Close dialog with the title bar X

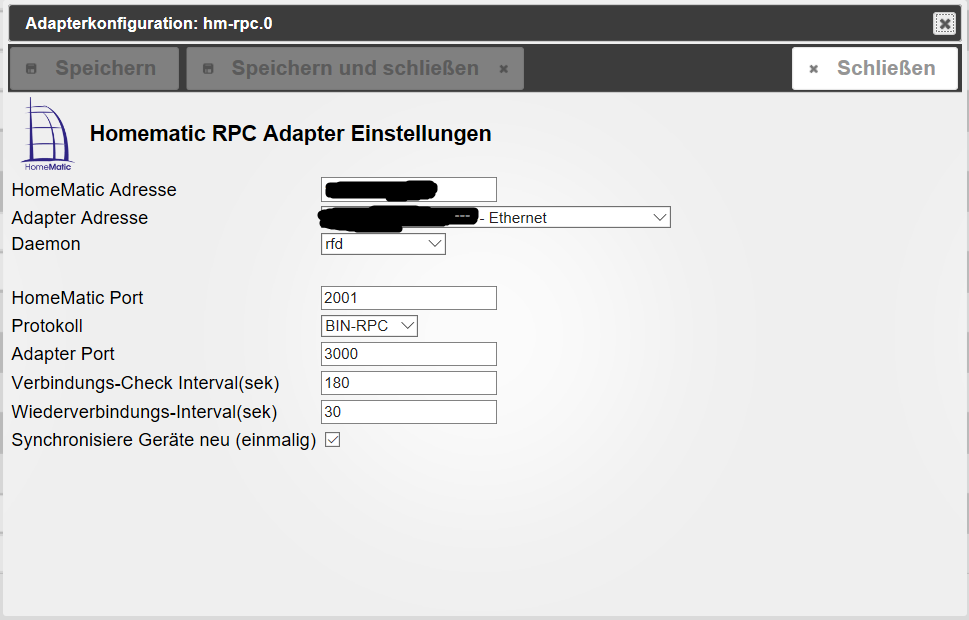(944, 23)
